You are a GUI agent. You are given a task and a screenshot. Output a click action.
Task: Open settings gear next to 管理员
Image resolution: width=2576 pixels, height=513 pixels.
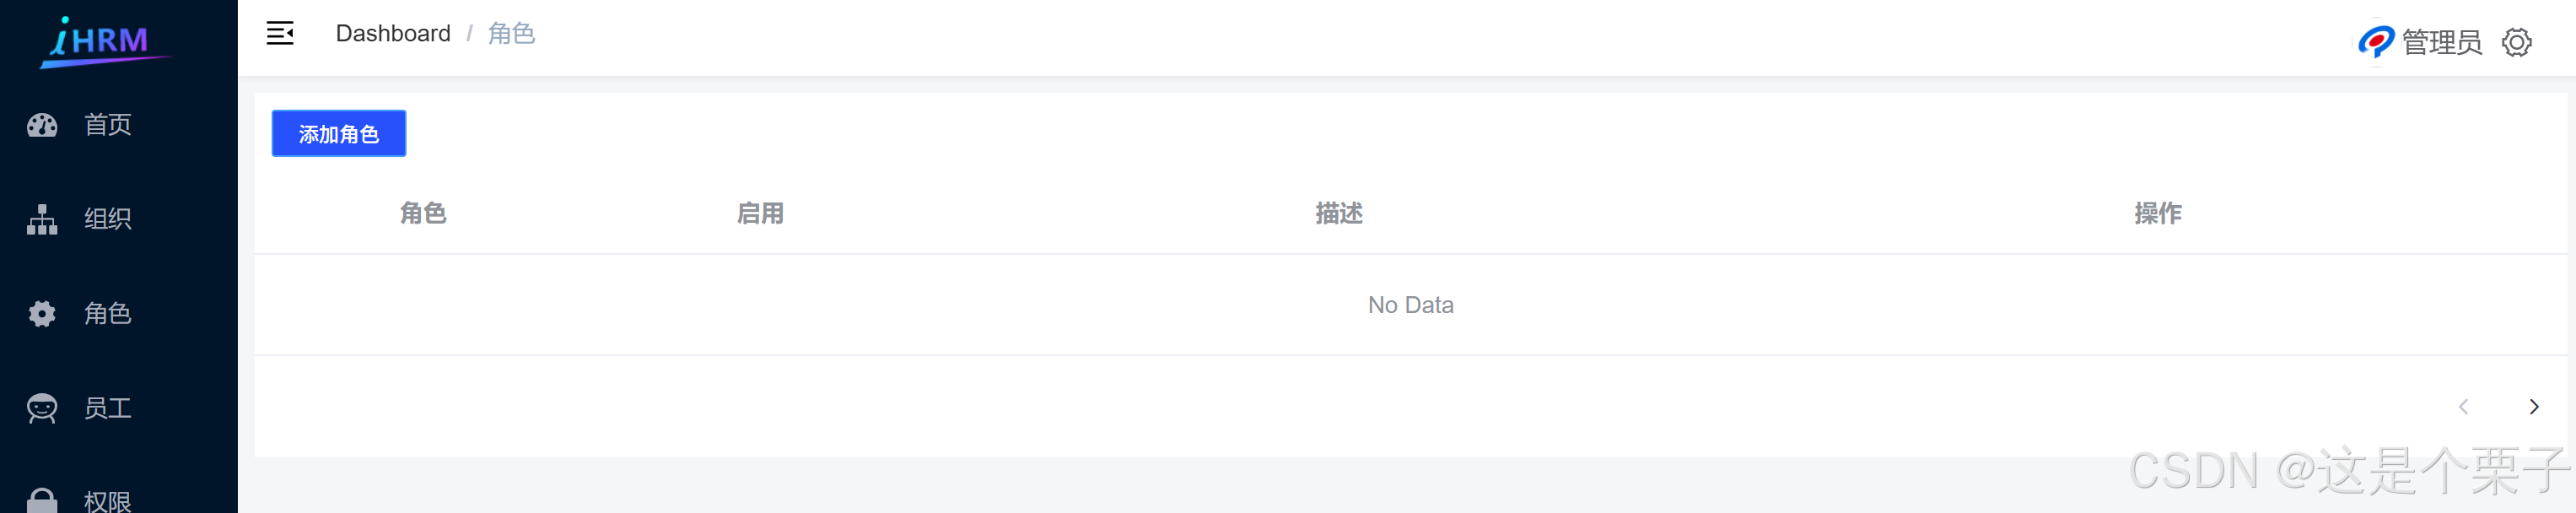(x=2517, y=42)
